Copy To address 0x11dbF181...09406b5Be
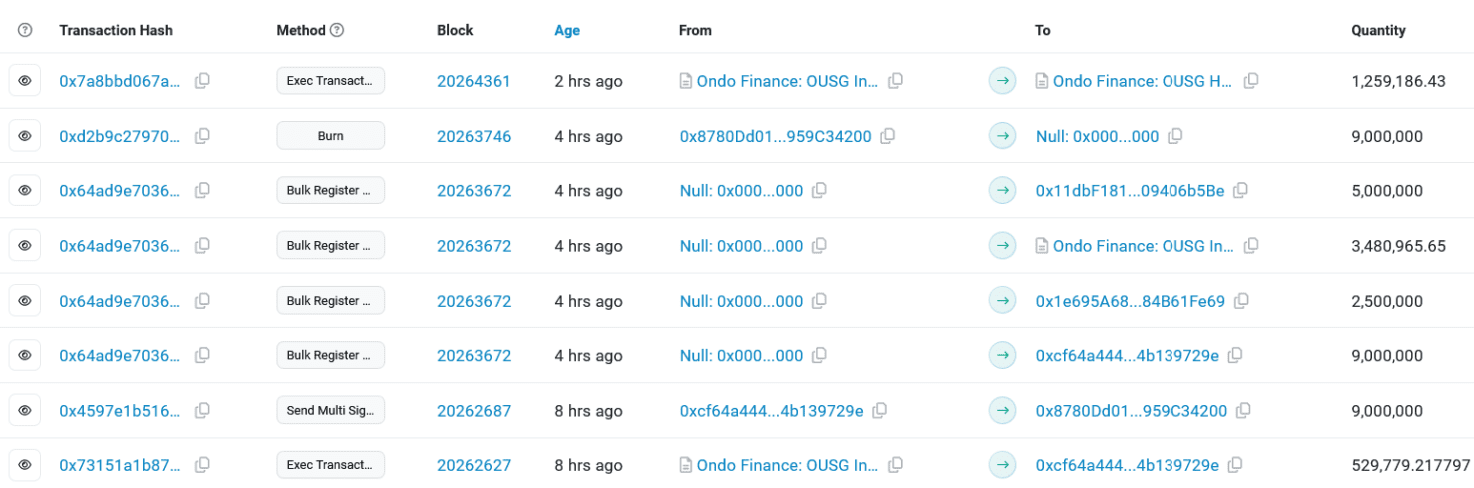 (1240, 191)
